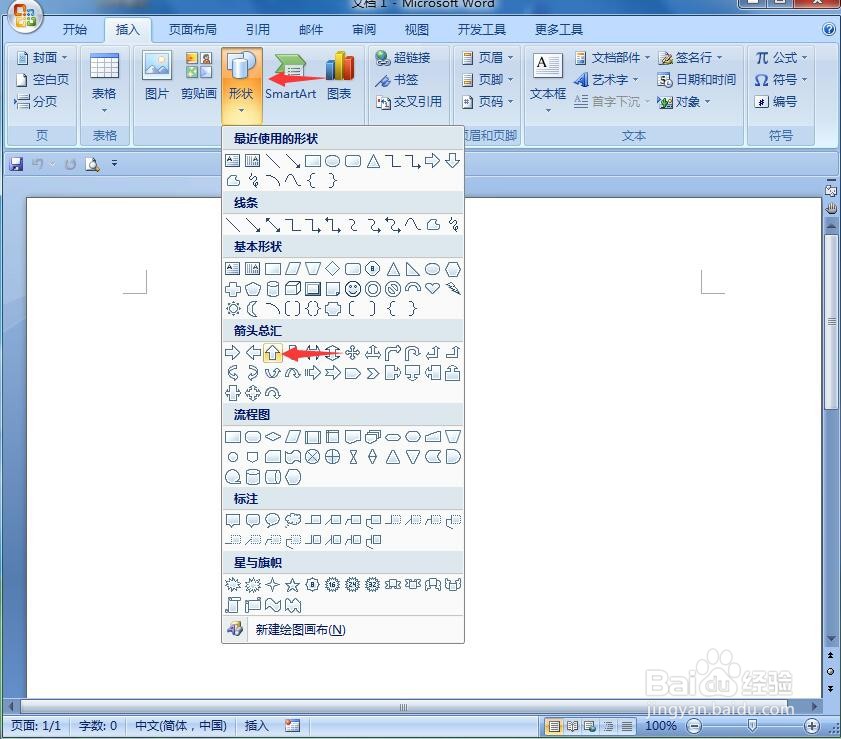Open References (引用) tab

(257, 29)
